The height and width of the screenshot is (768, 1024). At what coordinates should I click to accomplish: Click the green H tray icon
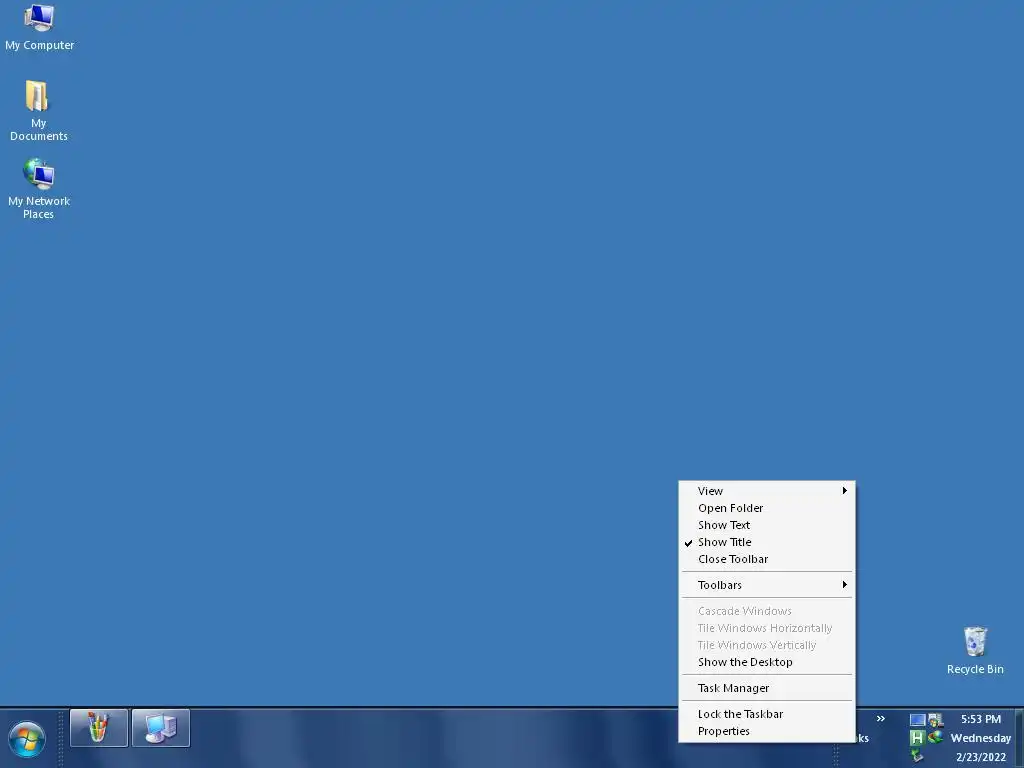click(x=917, y=738)
